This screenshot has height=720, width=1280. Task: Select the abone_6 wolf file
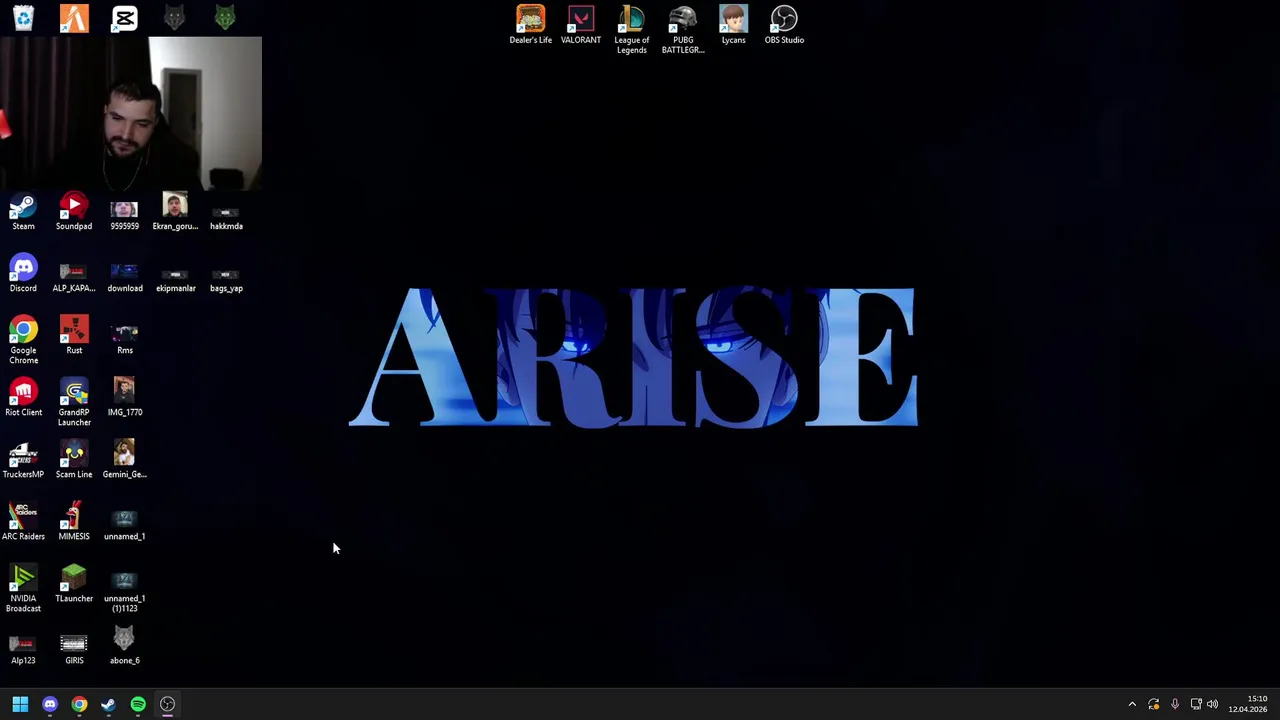(x=125, y=646)
